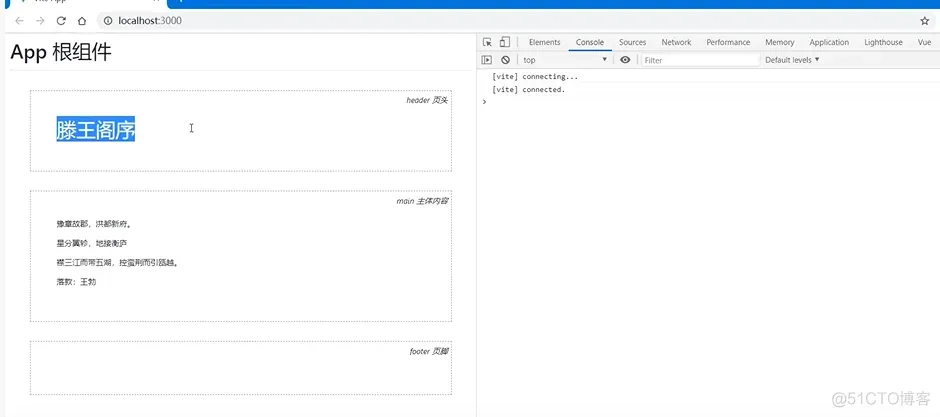Switch to the Lighthouse tab
Image resolution: width=940 pixels, height=417 pixels.
point(884,43)
